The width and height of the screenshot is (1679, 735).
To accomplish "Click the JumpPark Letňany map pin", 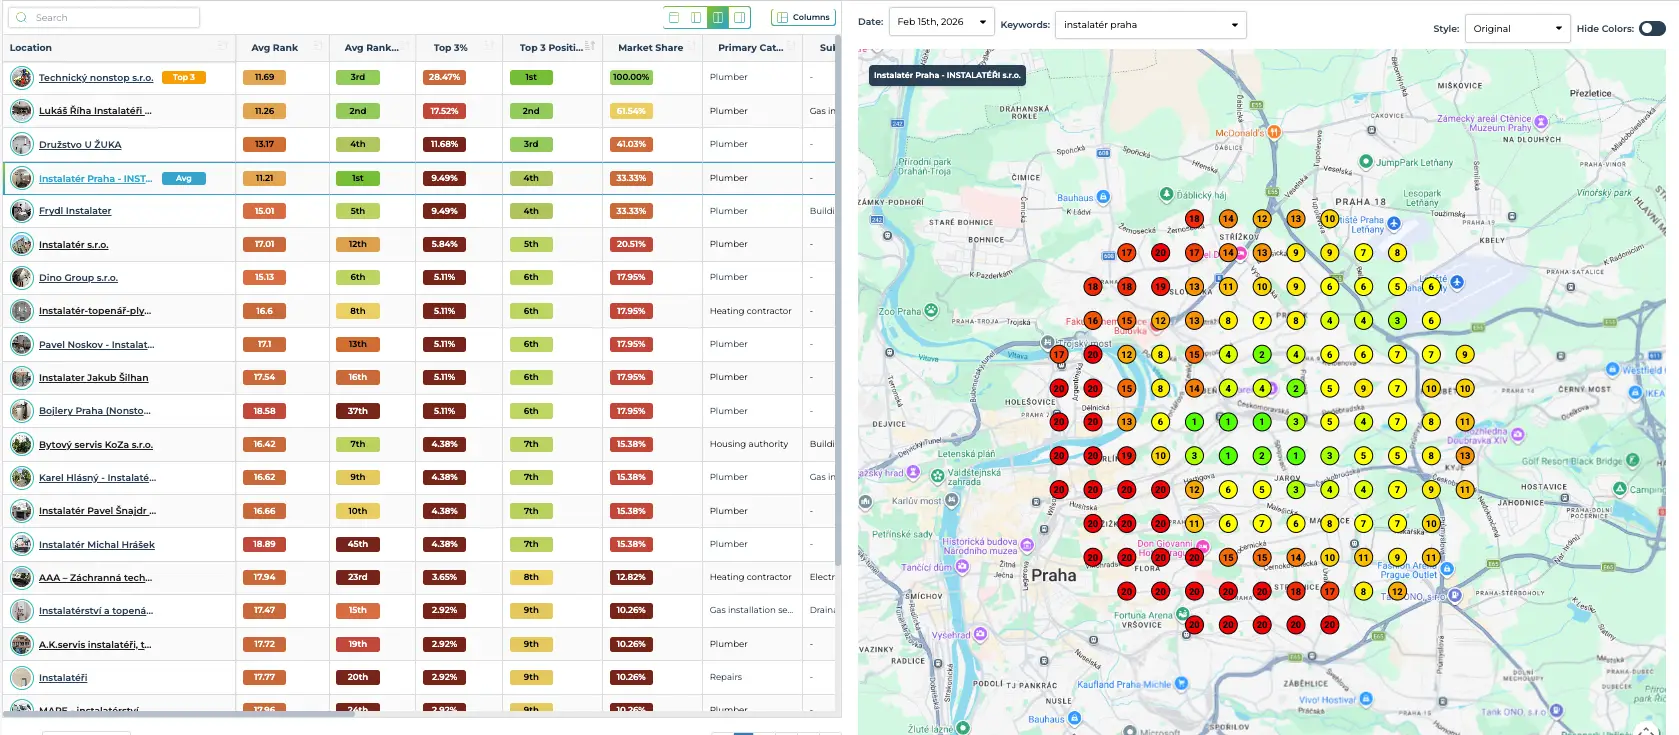I will 1366,161.
